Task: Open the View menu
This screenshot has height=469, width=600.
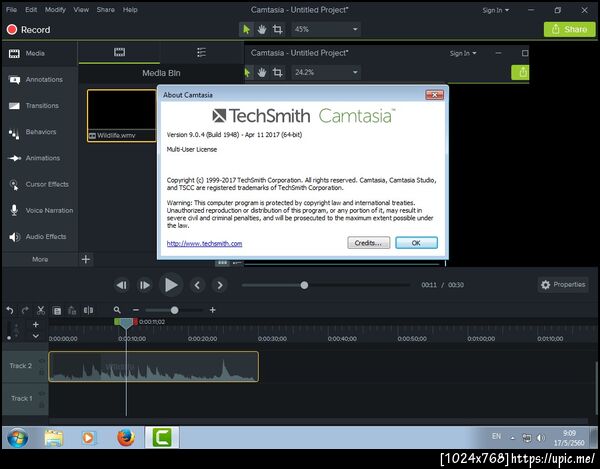Action: tap(81, 10)
